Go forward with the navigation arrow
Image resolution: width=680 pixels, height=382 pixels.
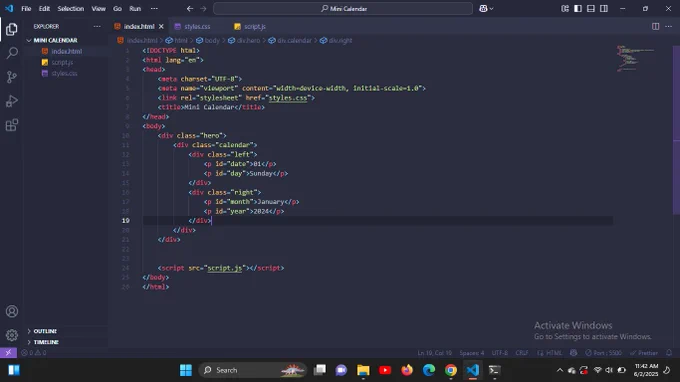[203, 8]
